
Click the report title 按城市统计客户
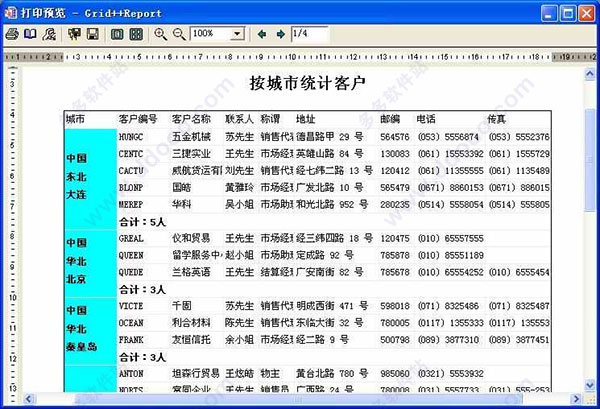308,82
